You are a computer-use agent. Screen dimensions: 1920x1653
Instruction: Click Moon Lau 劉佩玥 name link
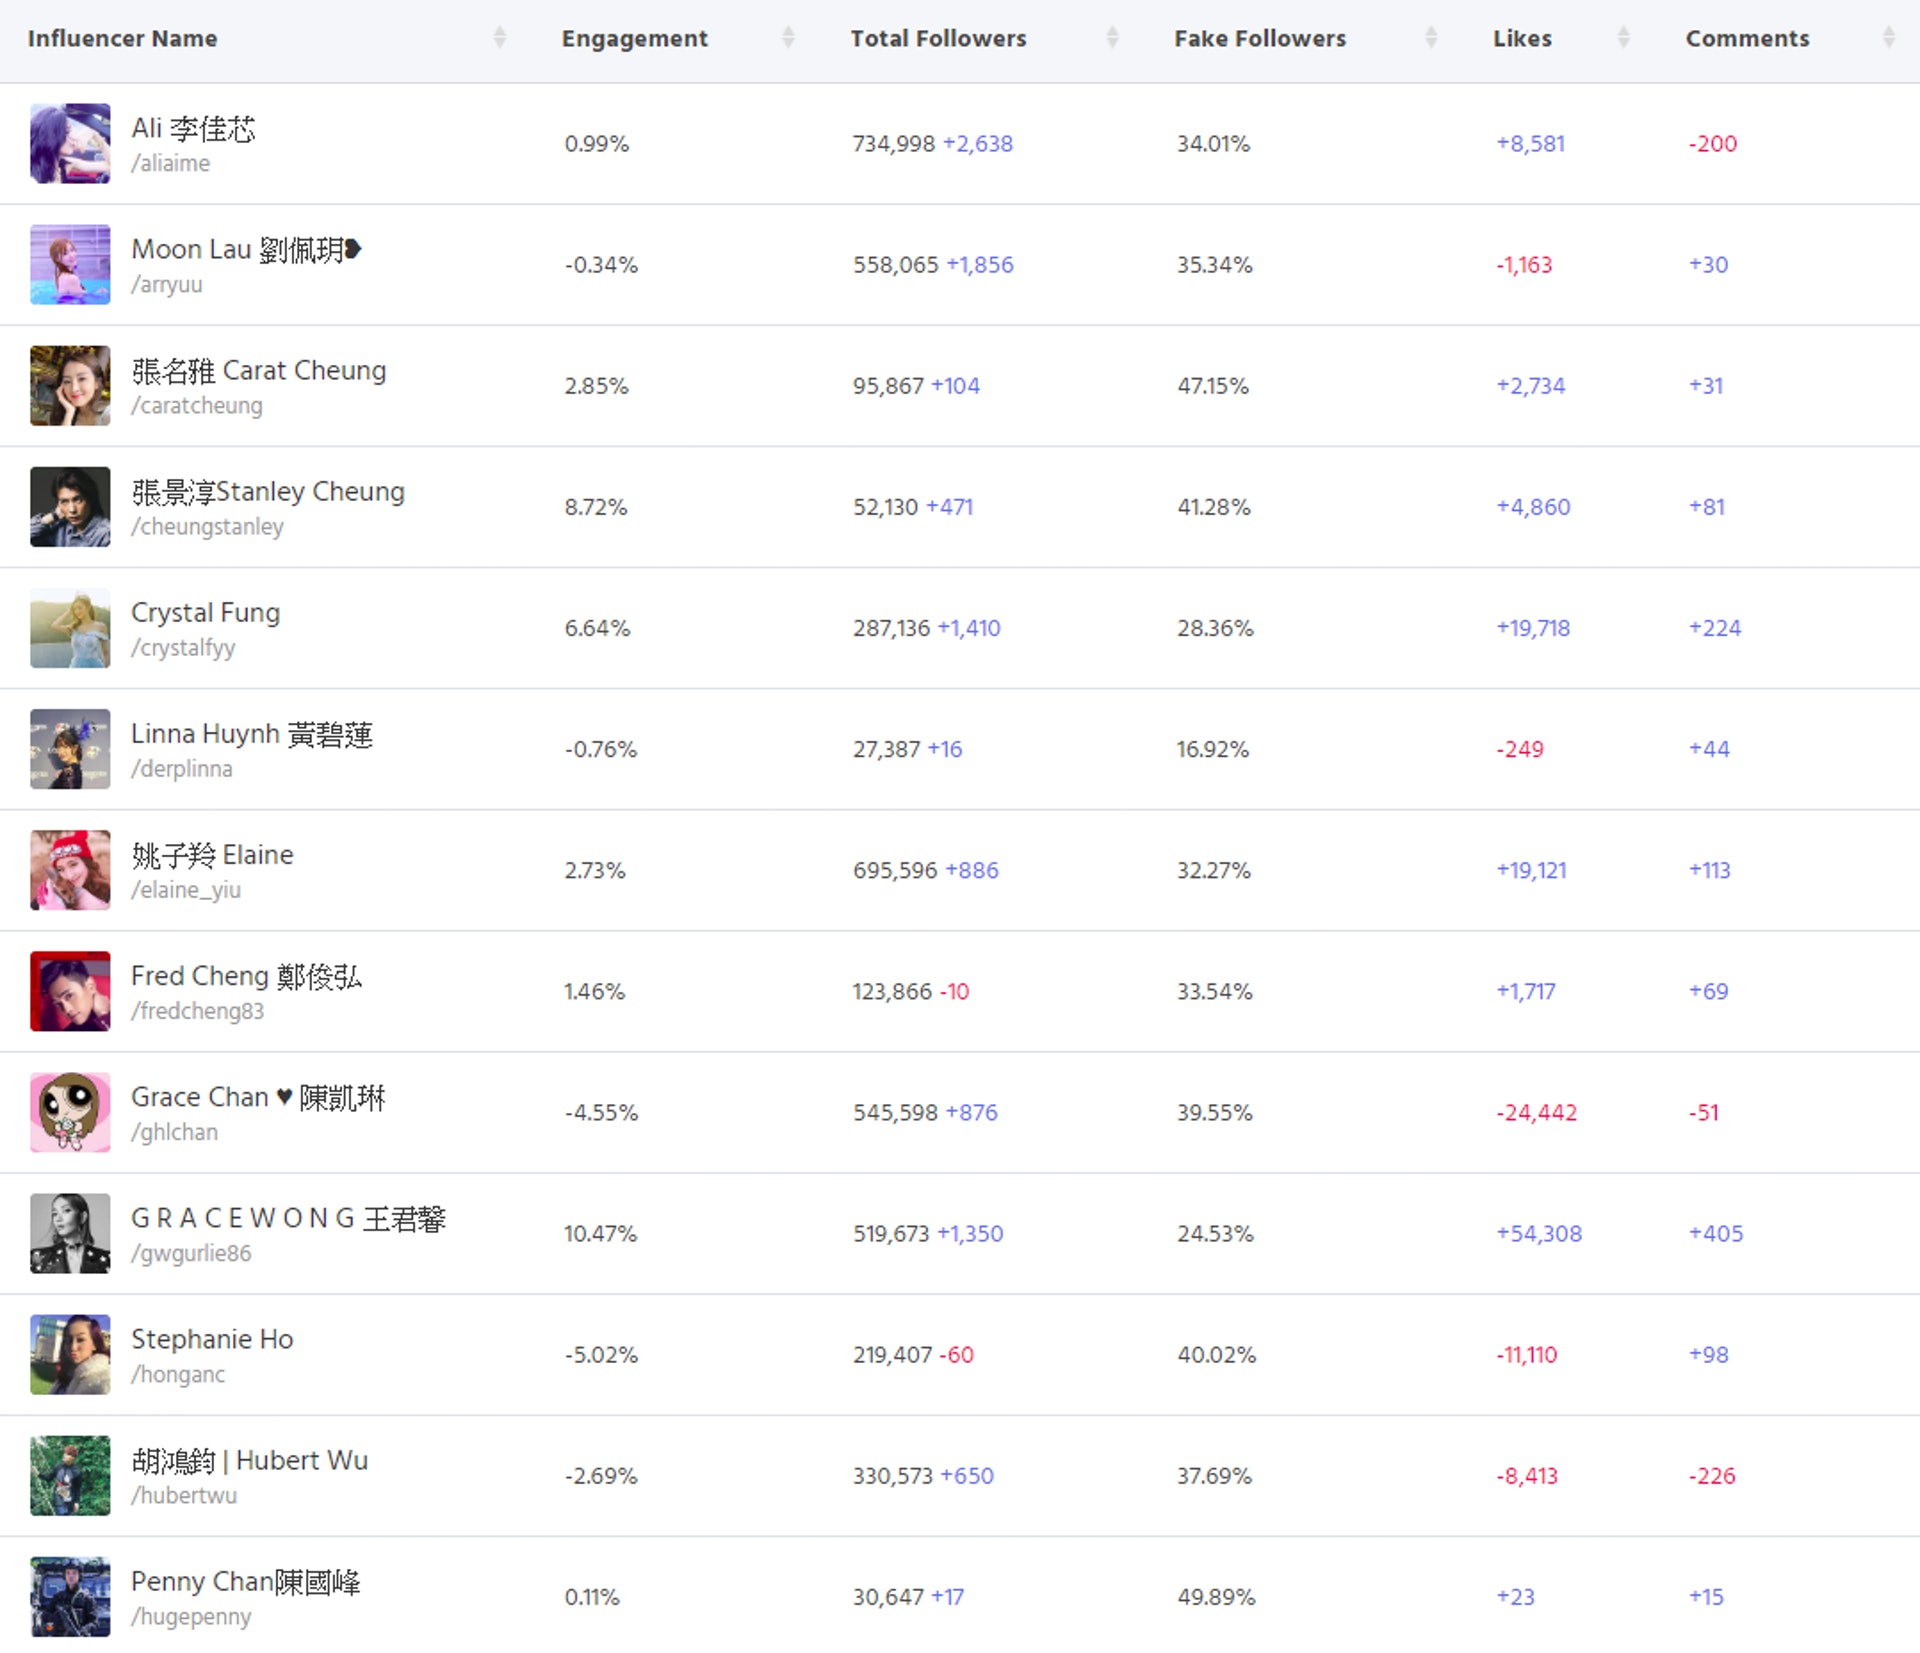tap(245, 249)
